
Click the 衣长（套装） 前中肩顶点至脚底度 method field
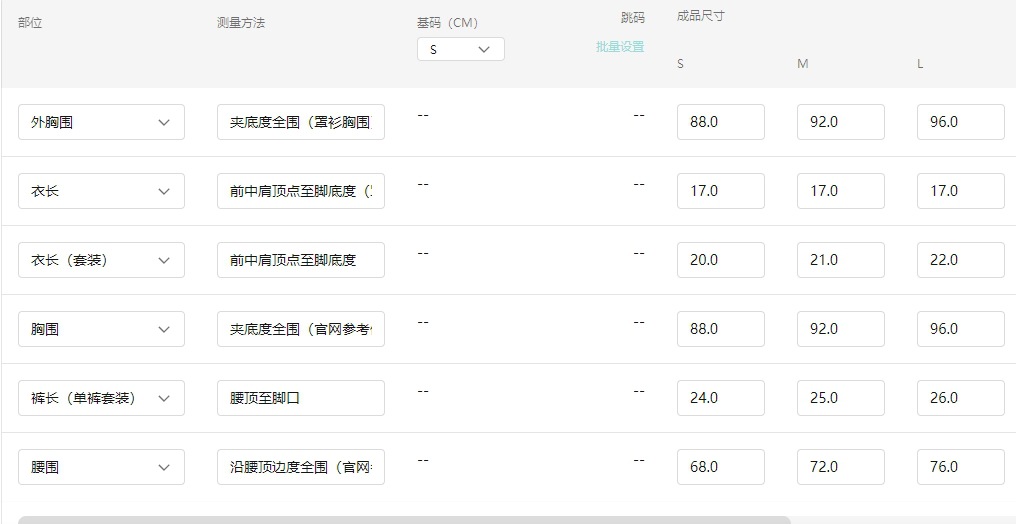(300, 260)
